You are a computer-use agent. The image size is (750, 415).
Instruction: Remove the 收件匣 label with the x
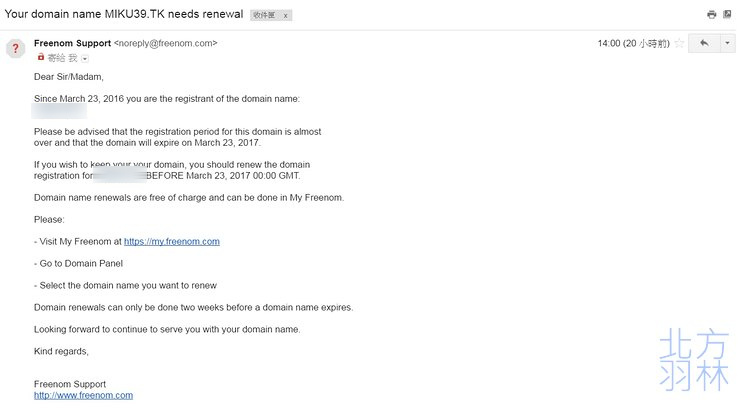click(x=286, y=15)
